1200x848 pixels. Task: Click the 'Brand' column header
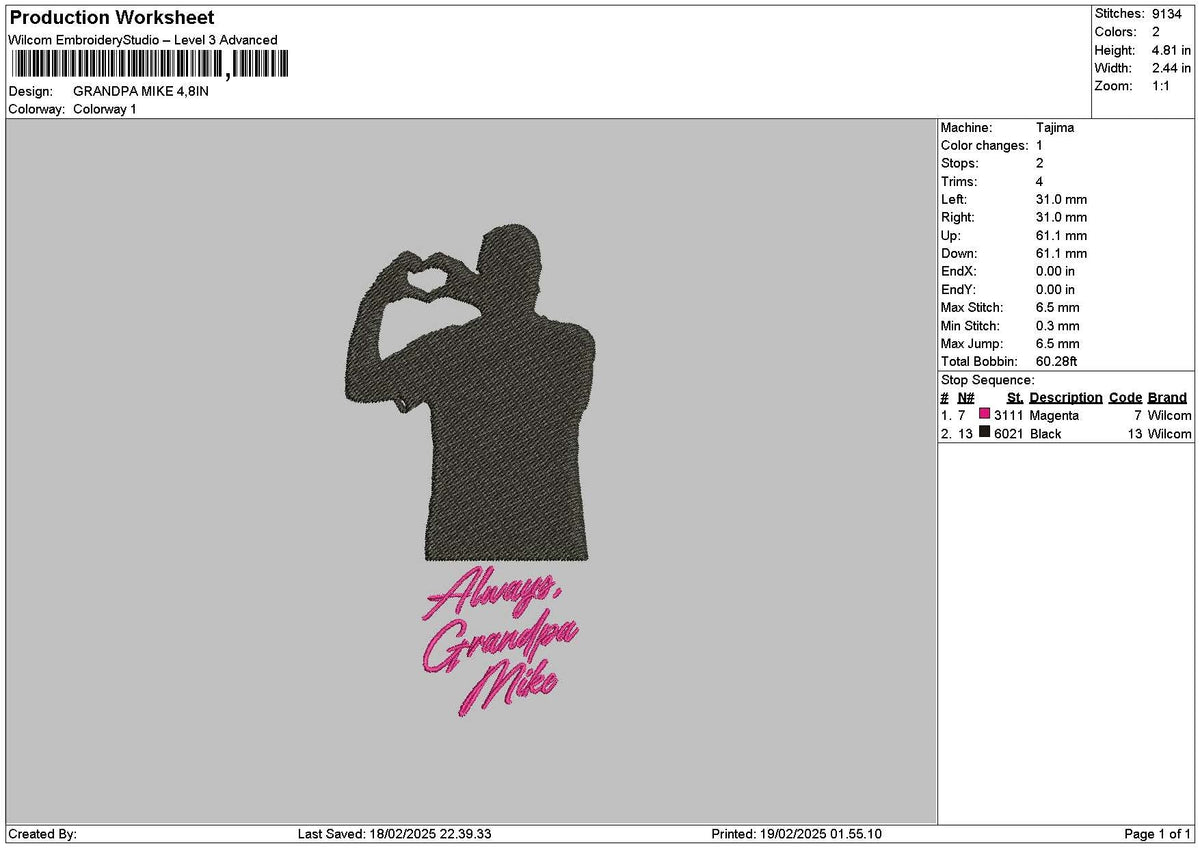point(1167,397)
